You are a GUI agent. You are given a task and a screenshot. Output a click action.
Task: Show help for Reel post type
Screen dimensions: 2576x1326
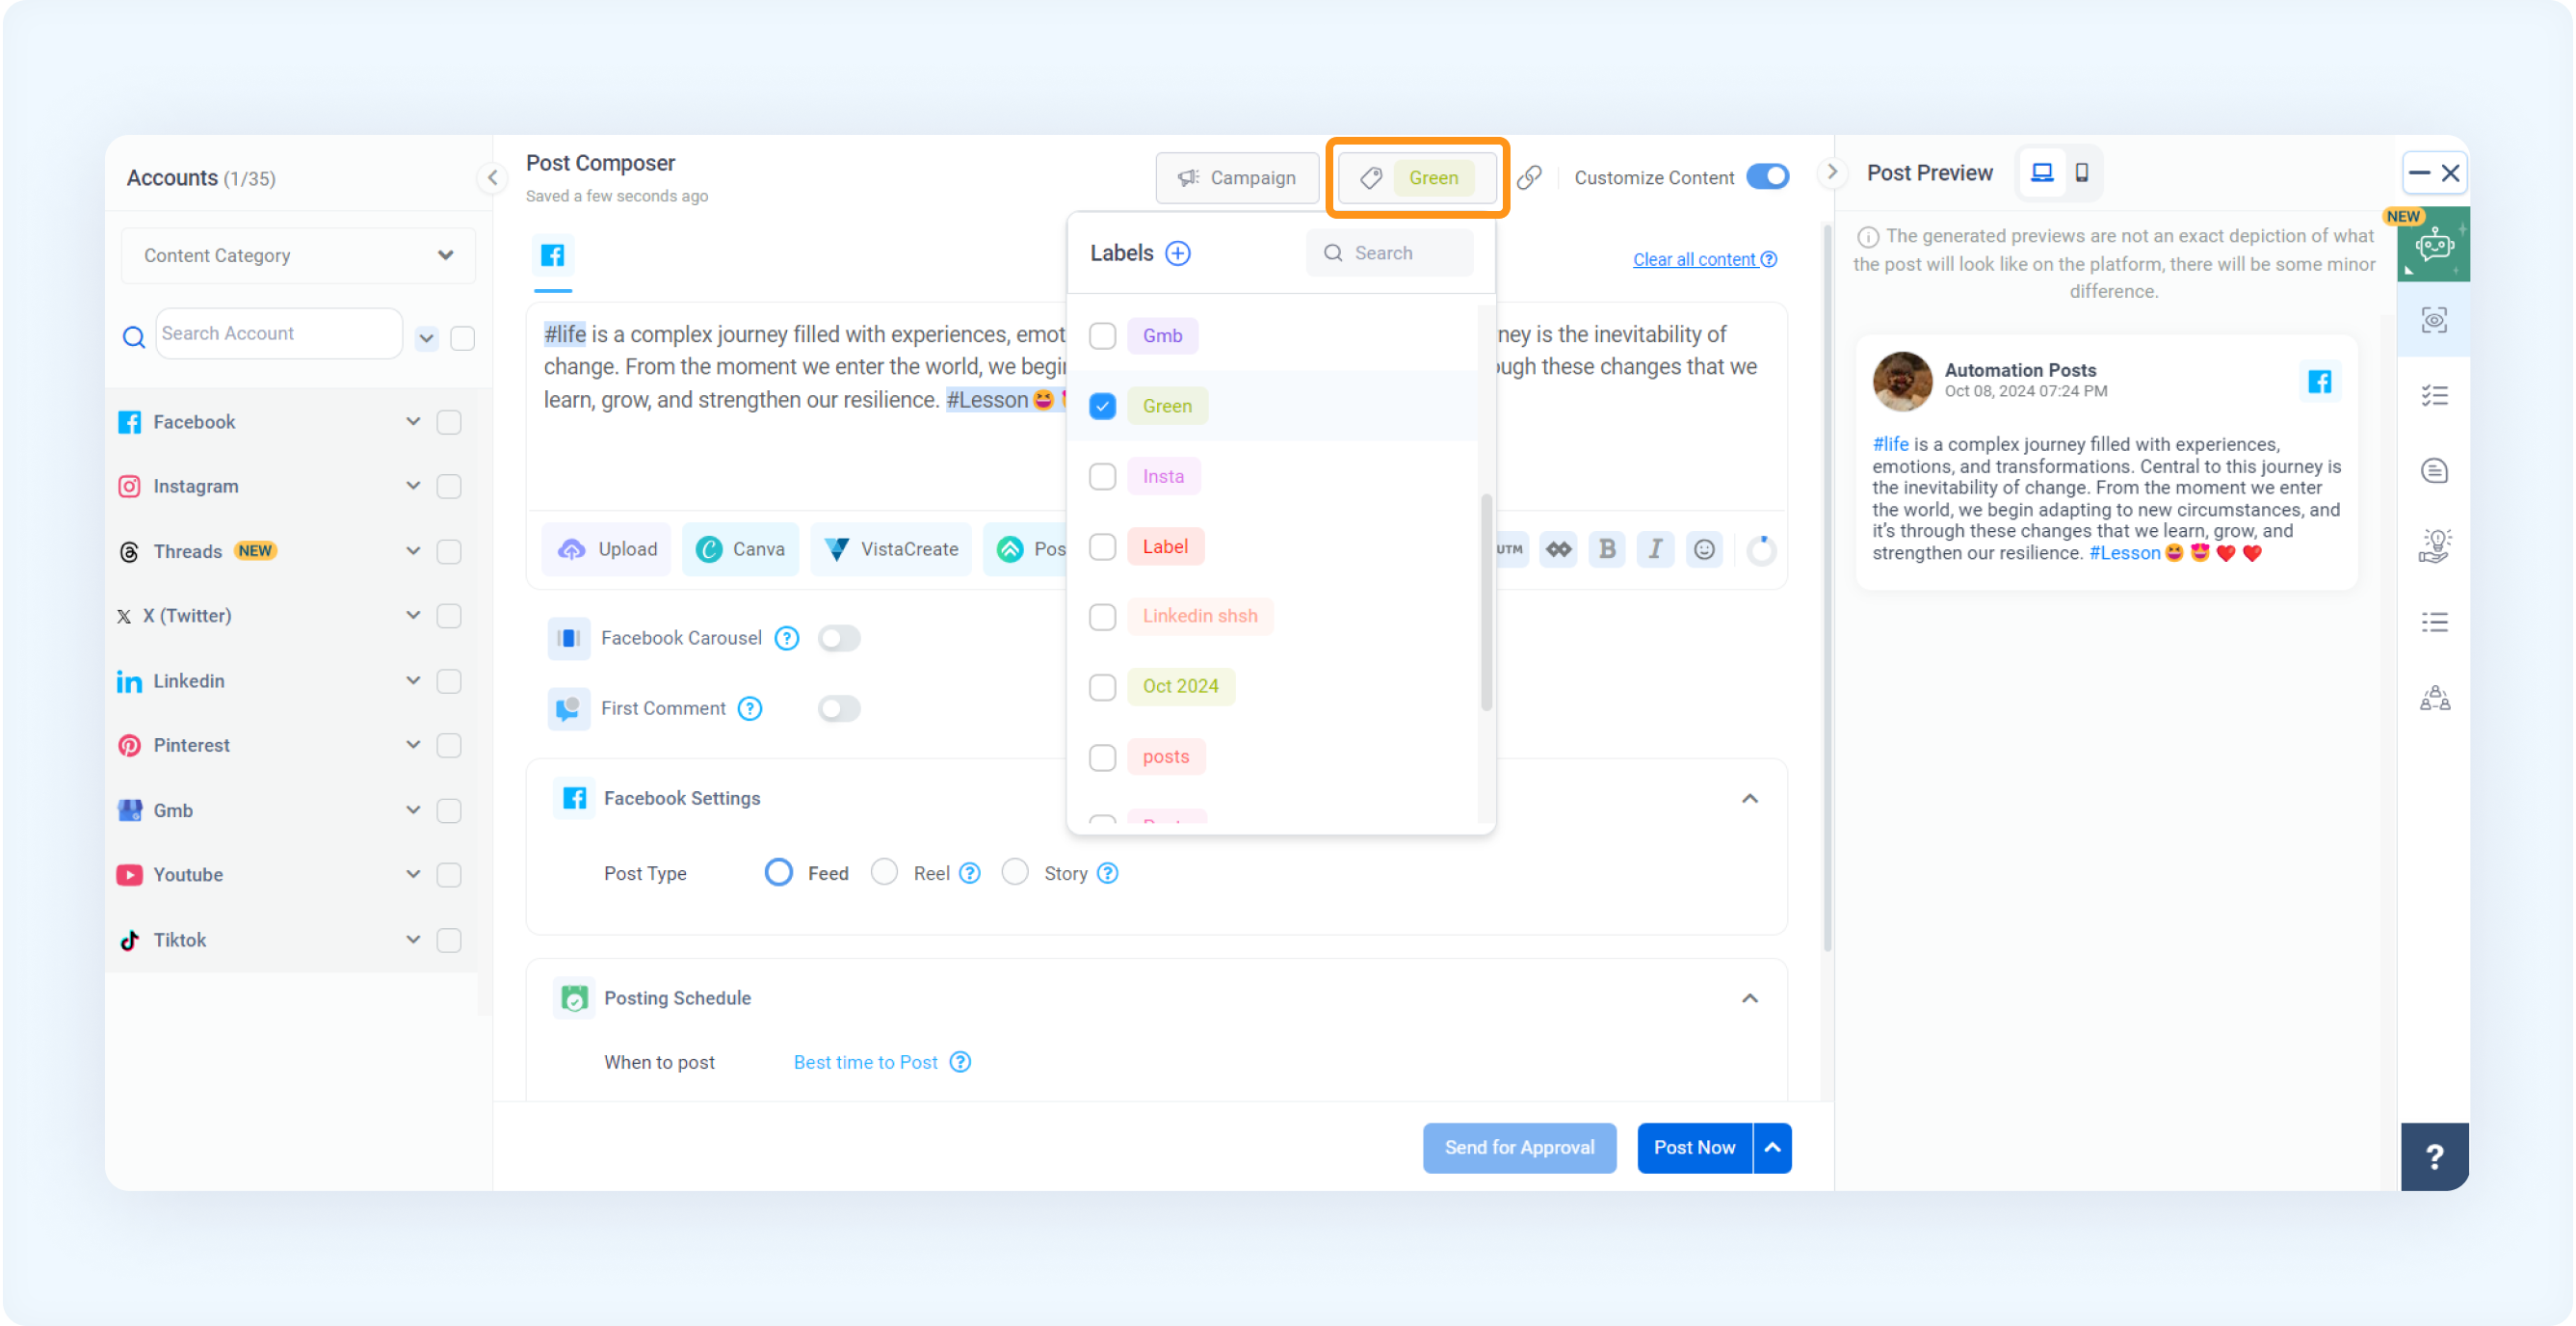(x=969, y=873)
